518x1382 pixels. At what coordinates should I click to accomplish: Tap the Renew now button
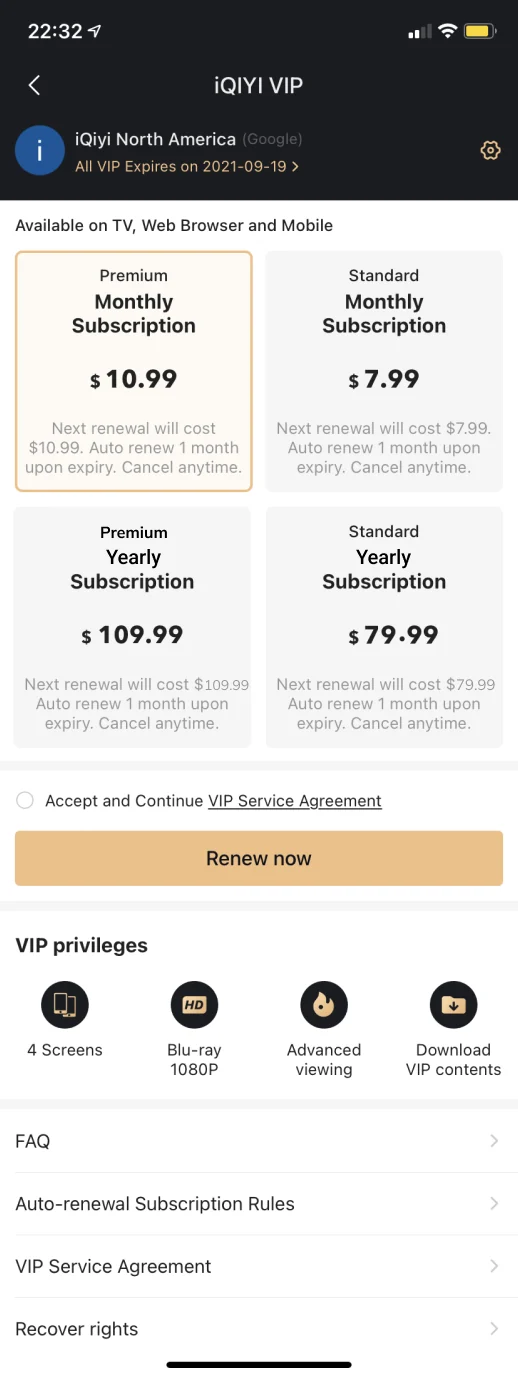259,858
